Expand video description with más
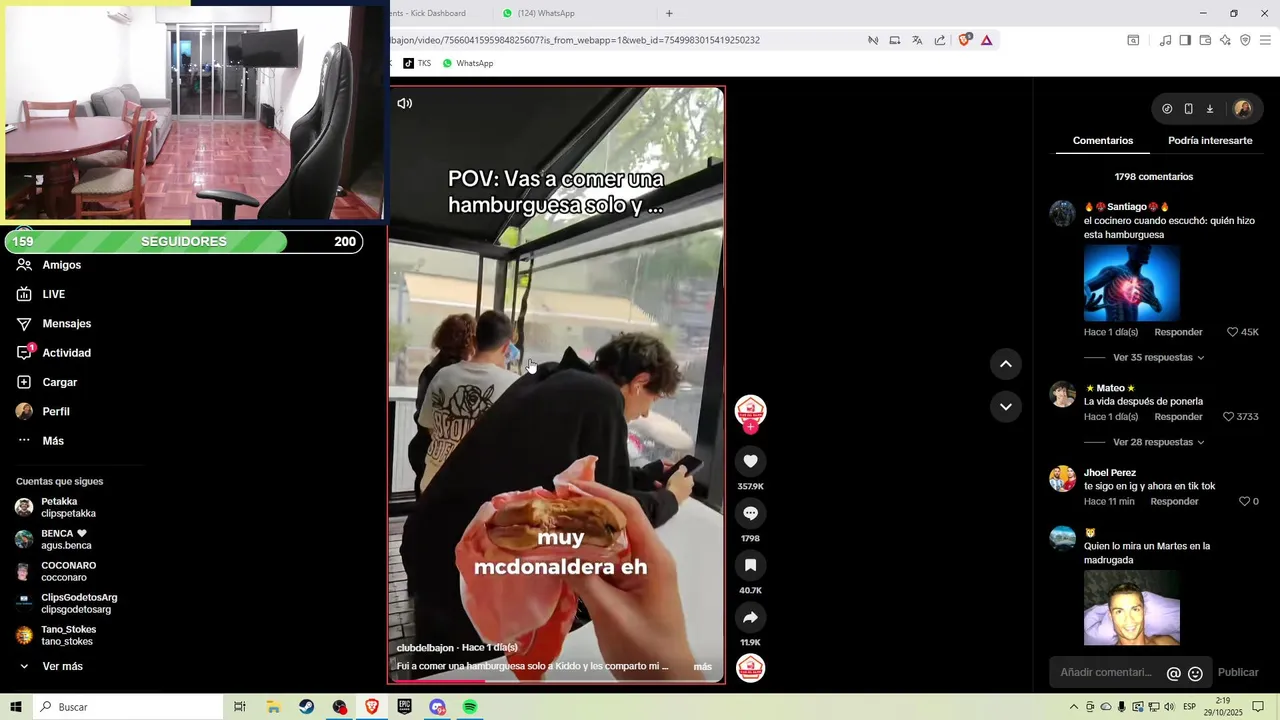This screenshot has height=720, width=1280. pyautogui.click(x=703, y=667)
